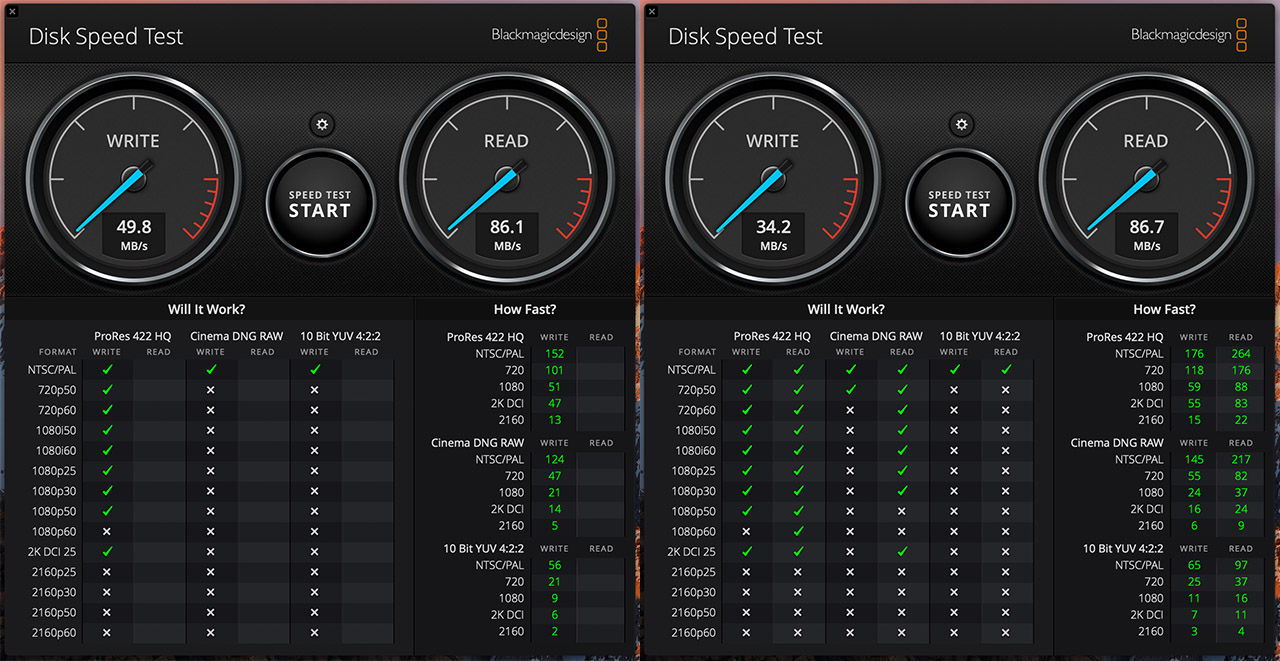Right window: ProRes 422 HQ read cross, 2160p25 row
The image size is (1280, 661).
click(x=798, y=572)
